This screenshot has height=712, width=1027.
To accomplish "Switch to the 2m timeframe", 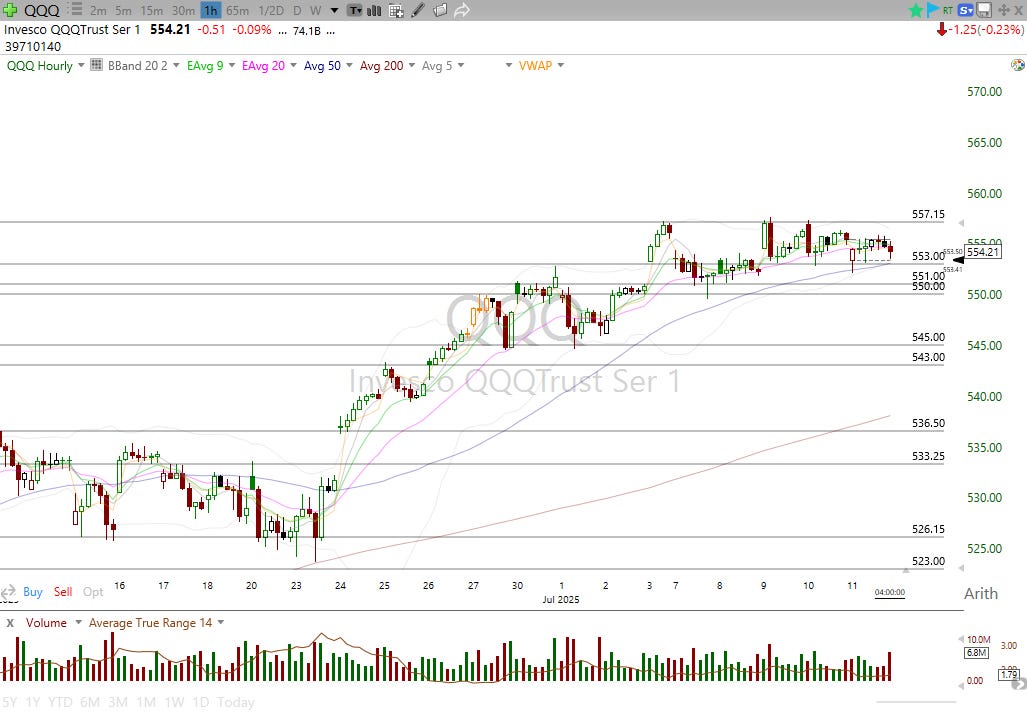I will [x=98, y=10].
